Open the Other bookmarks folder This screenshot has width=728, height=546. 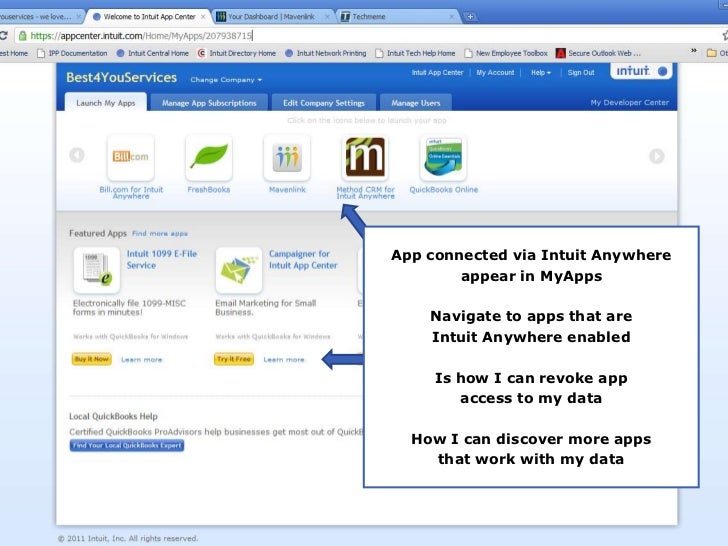(x=717, y=53)
